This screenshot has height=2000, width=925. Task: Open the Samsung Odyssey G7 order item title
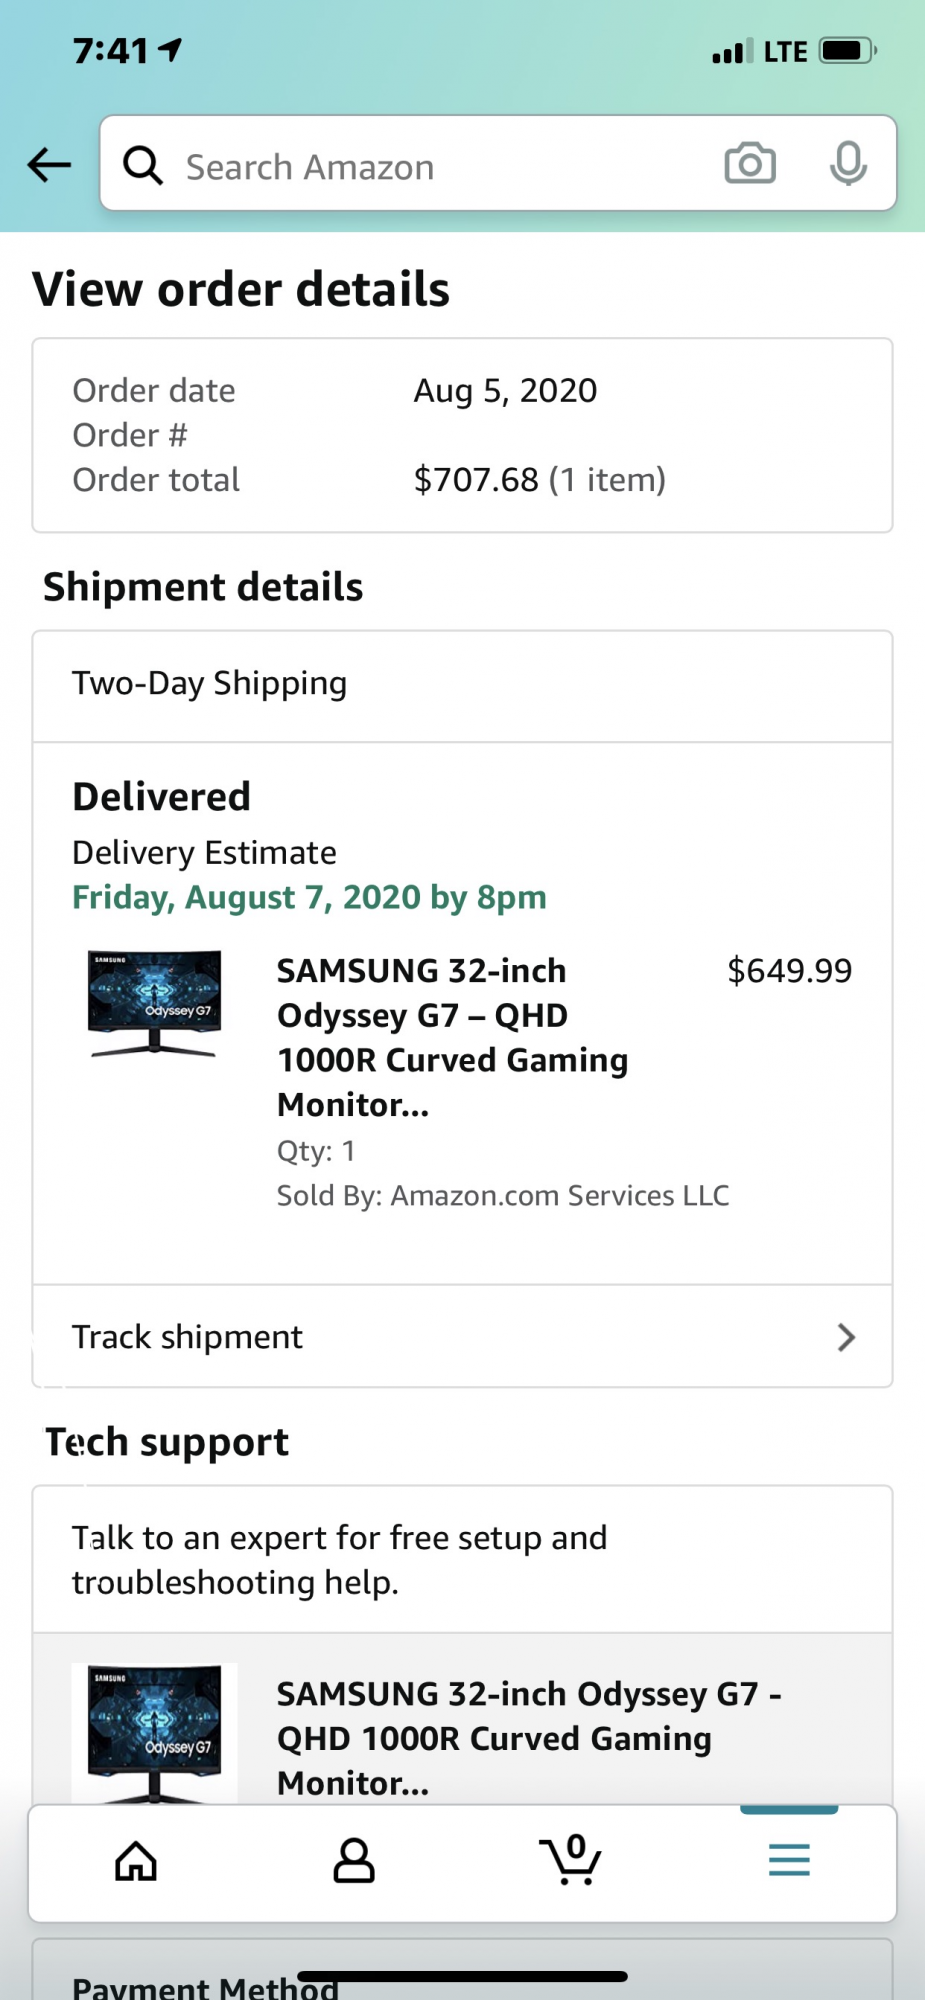coord(452,1037)
